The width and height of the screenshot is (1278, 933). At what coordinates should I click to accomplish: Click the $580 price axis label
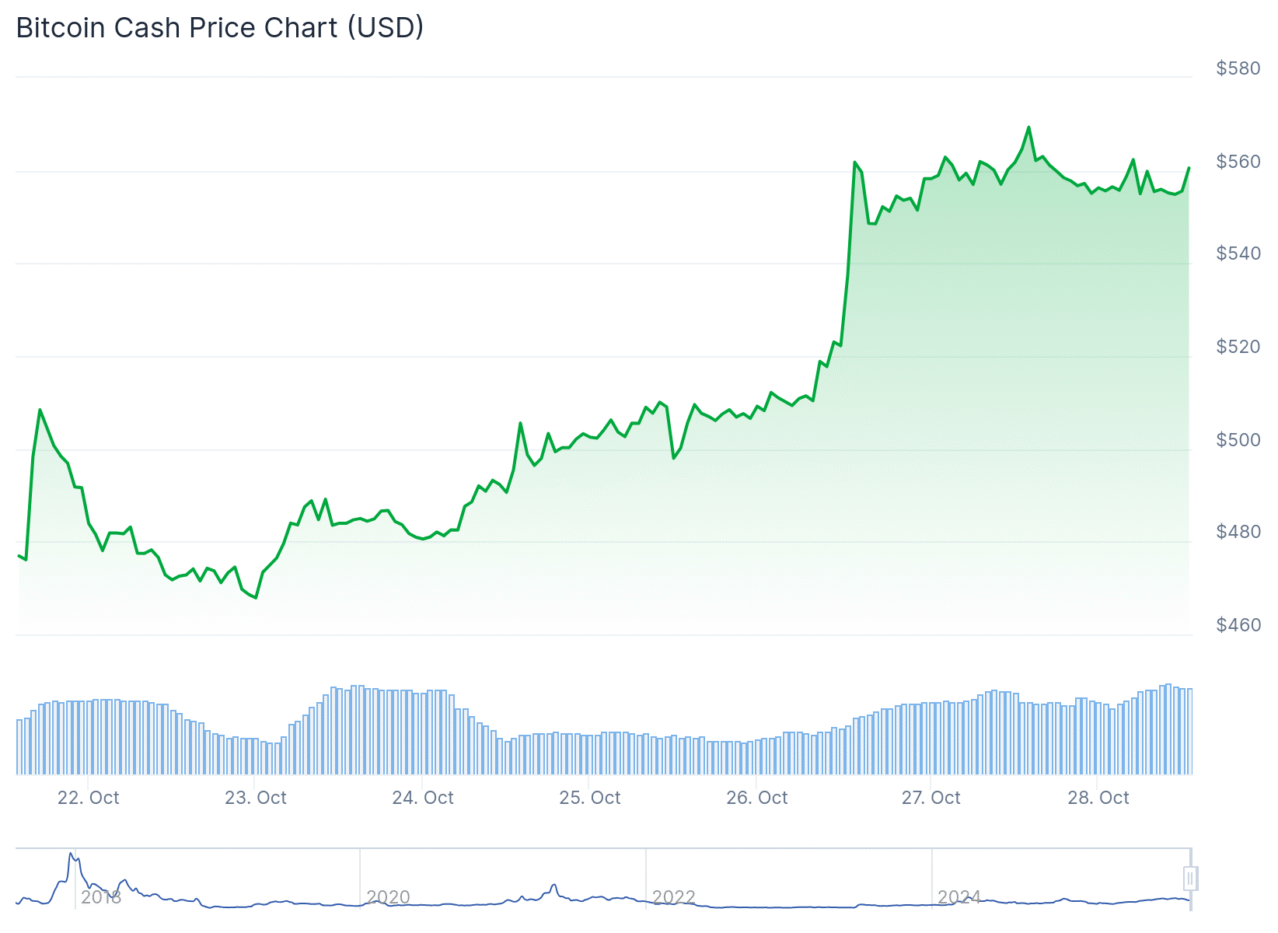(1238, 69)
